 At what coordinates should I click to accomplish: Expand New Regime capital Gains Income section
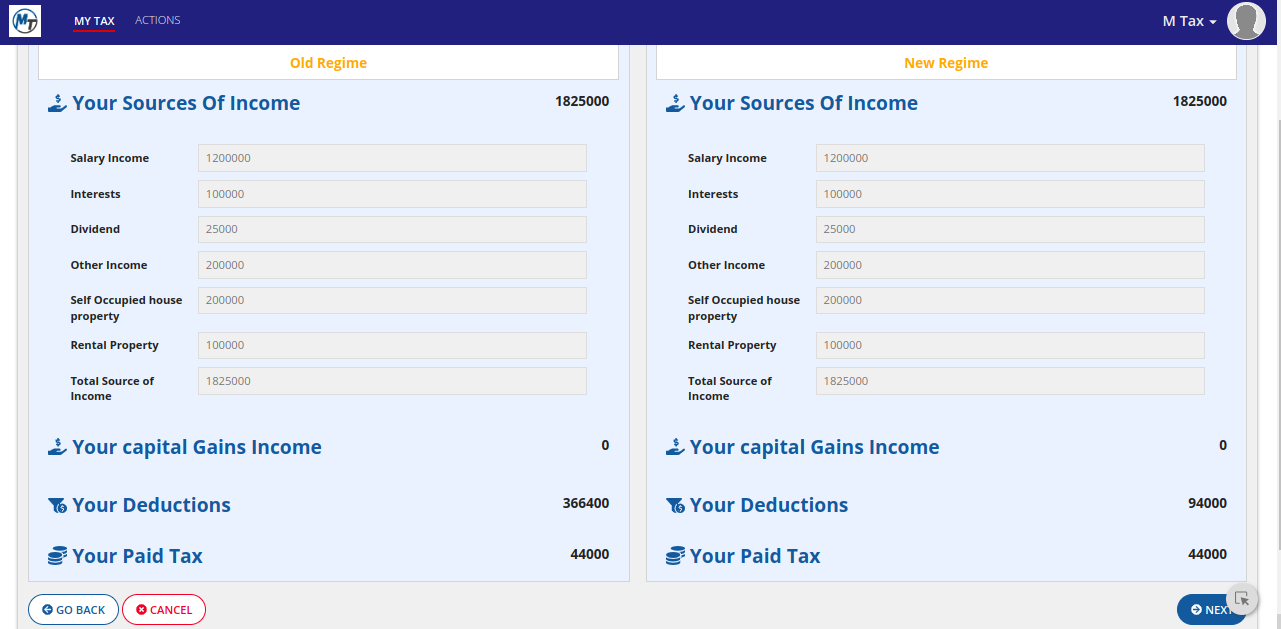pos(814,447)
